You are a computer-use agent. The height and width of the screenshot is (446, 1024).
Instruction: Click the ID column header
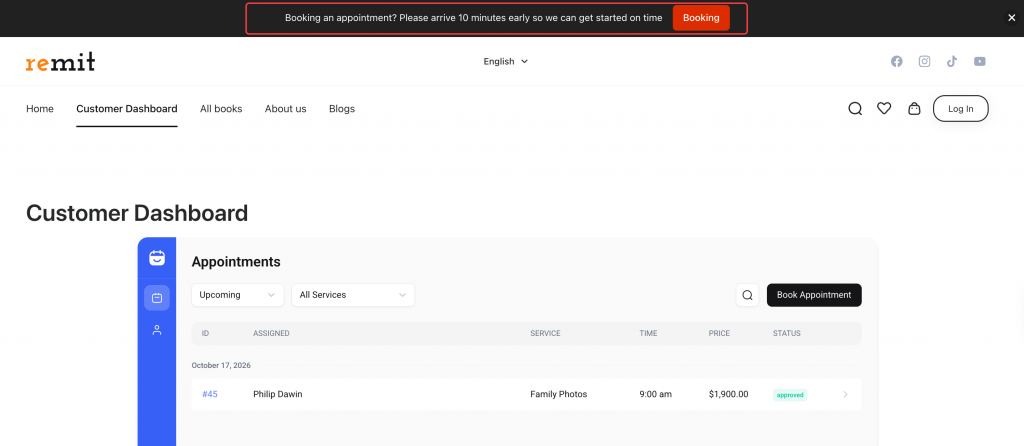pyautogui.click(x=205, y=334)
